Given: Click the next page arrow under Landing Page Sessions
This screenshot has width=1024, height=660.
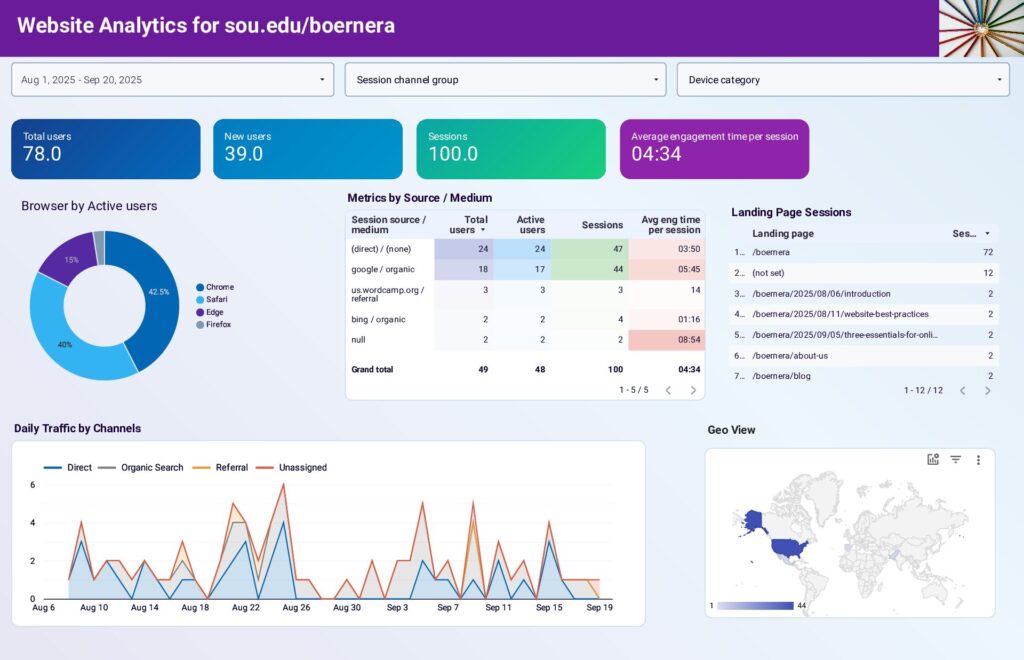Looking at the screenshot, I should pyautogui.click(x=986, y=391).
